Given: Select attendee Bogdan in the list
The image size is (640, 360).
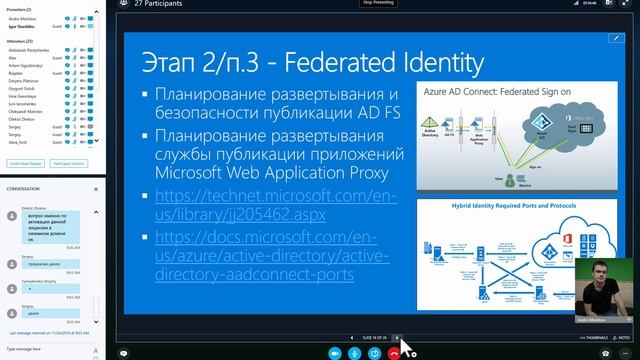Looking at the screenshot, I should pos(16,73).
